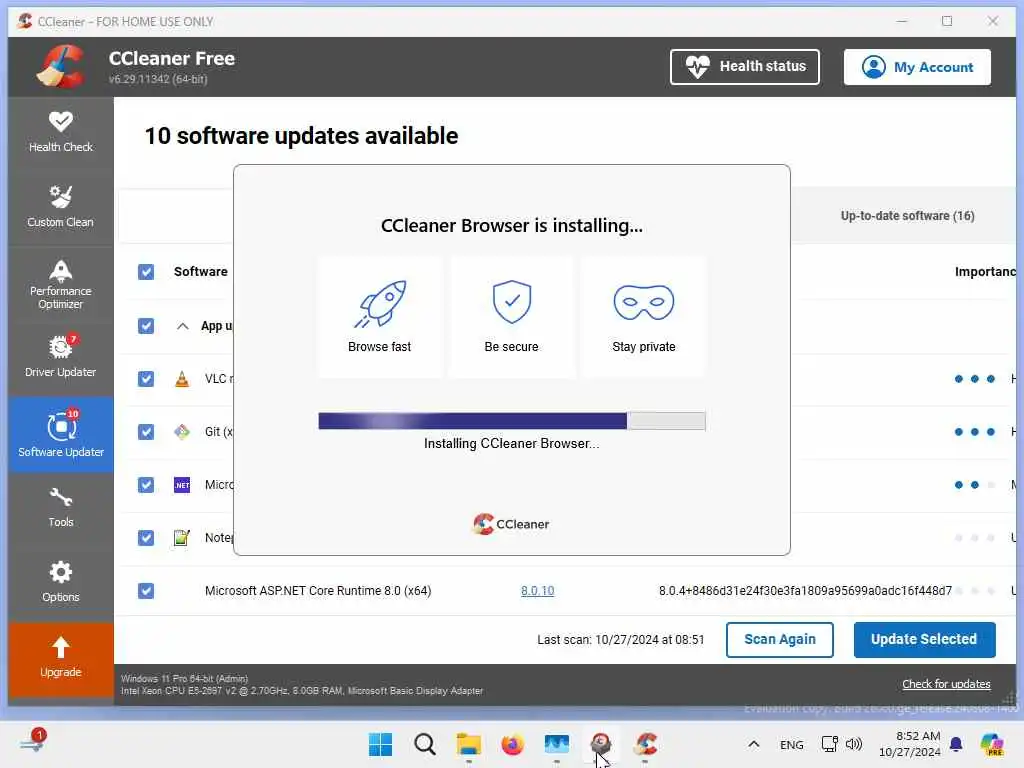The width and height of the screenshot is (1024, 768).
Task: Click the Software column header
Action: [200, 272]
